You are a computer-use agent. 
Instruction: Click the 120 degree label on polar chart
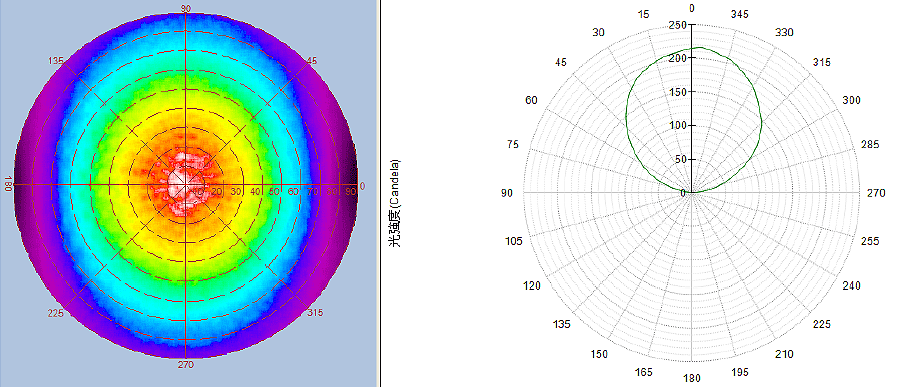tap(532, 286)
